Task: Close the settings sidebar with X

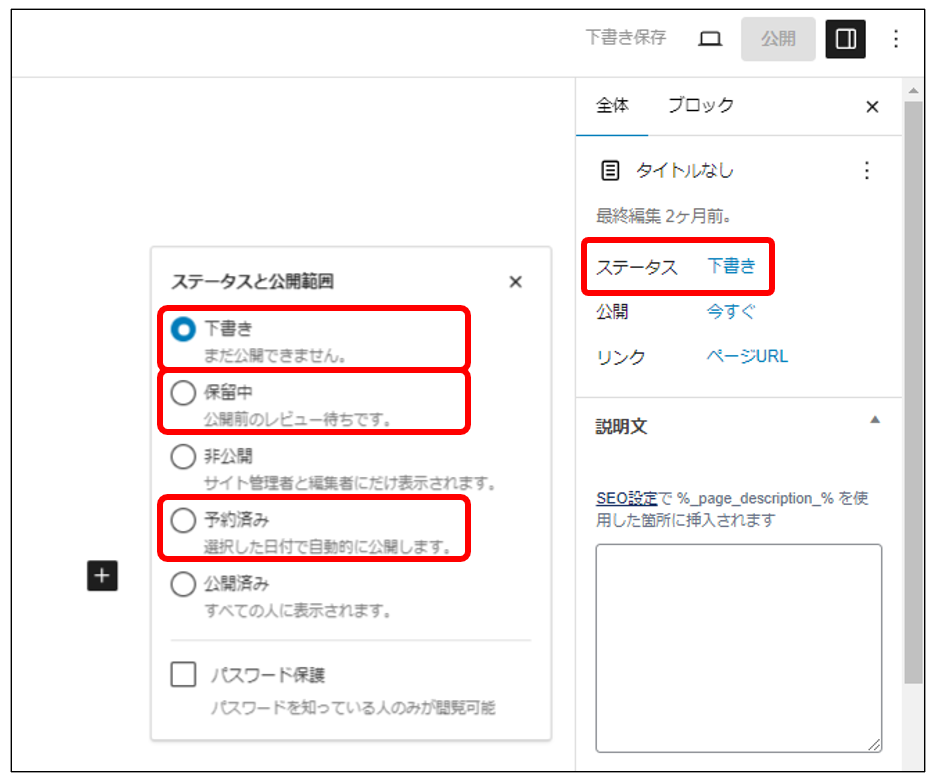Action: pos(872,107)
